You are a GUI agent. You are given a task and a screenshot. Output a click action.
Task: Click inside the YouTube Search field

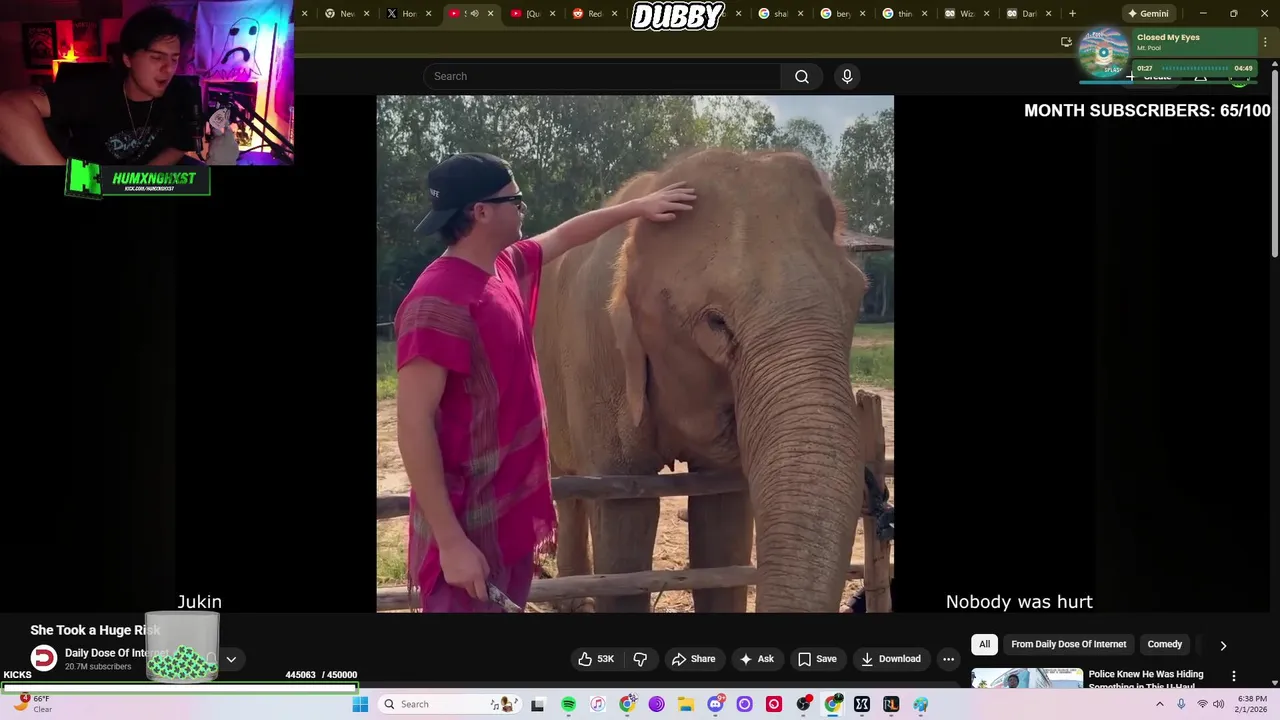[x=602, y=76]
